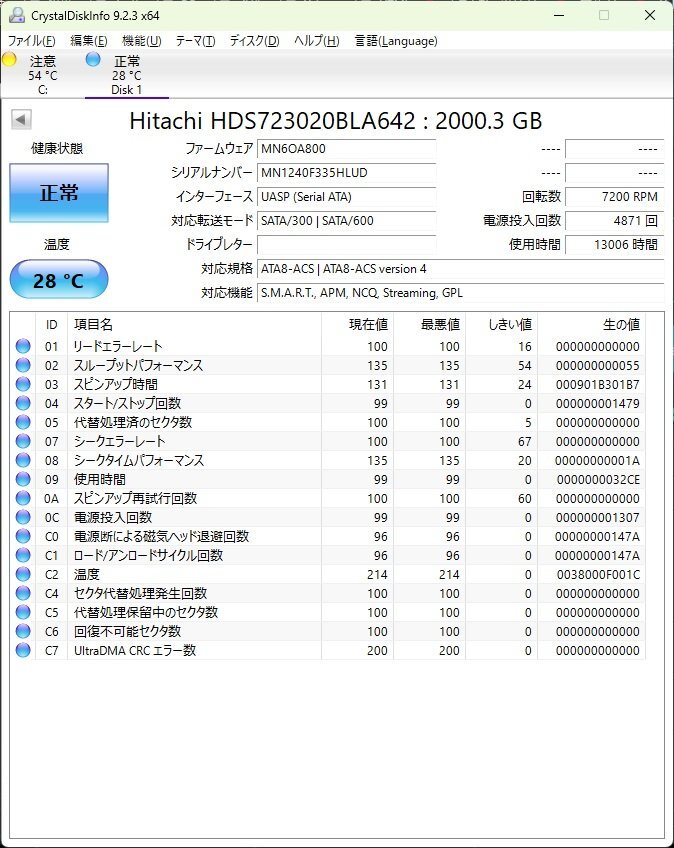
Task: Click the rotation rate field 7200 RPM
Action: click(x=614, y=196)
